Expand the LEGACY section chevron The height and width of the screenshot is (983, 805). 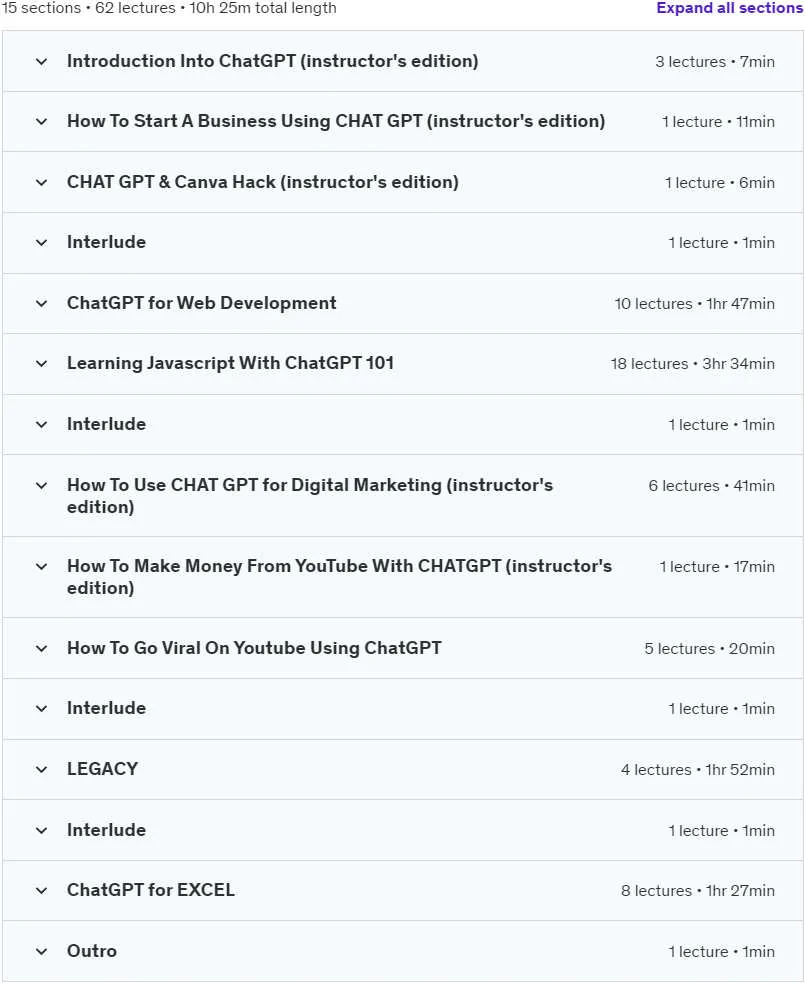tap(41, 769)
